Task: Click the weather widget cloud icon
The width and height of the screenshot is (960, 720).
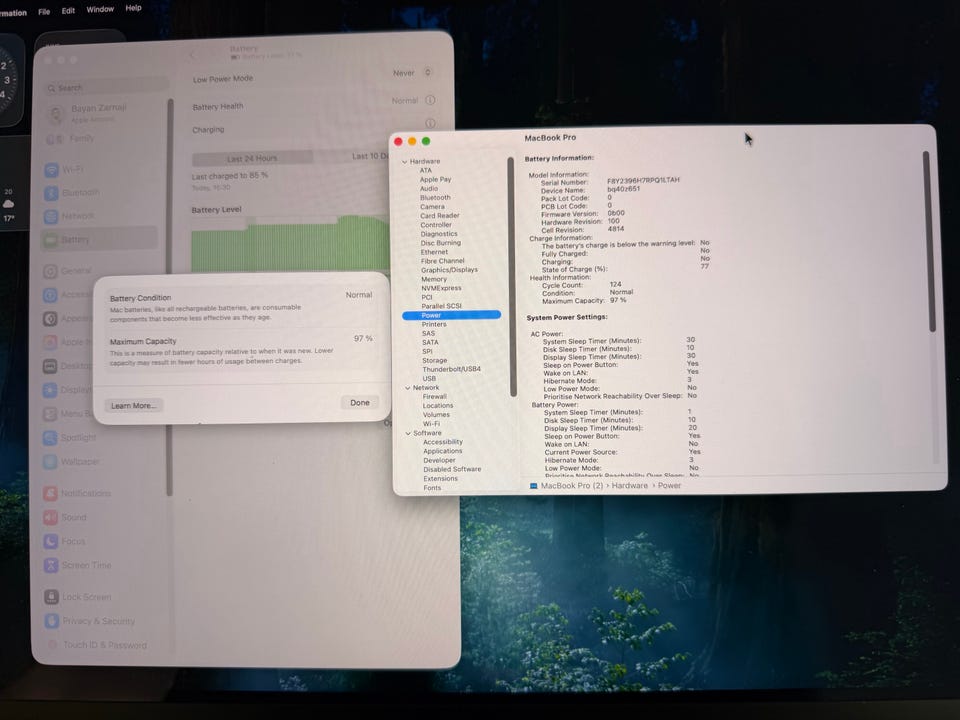Action: 9,204
